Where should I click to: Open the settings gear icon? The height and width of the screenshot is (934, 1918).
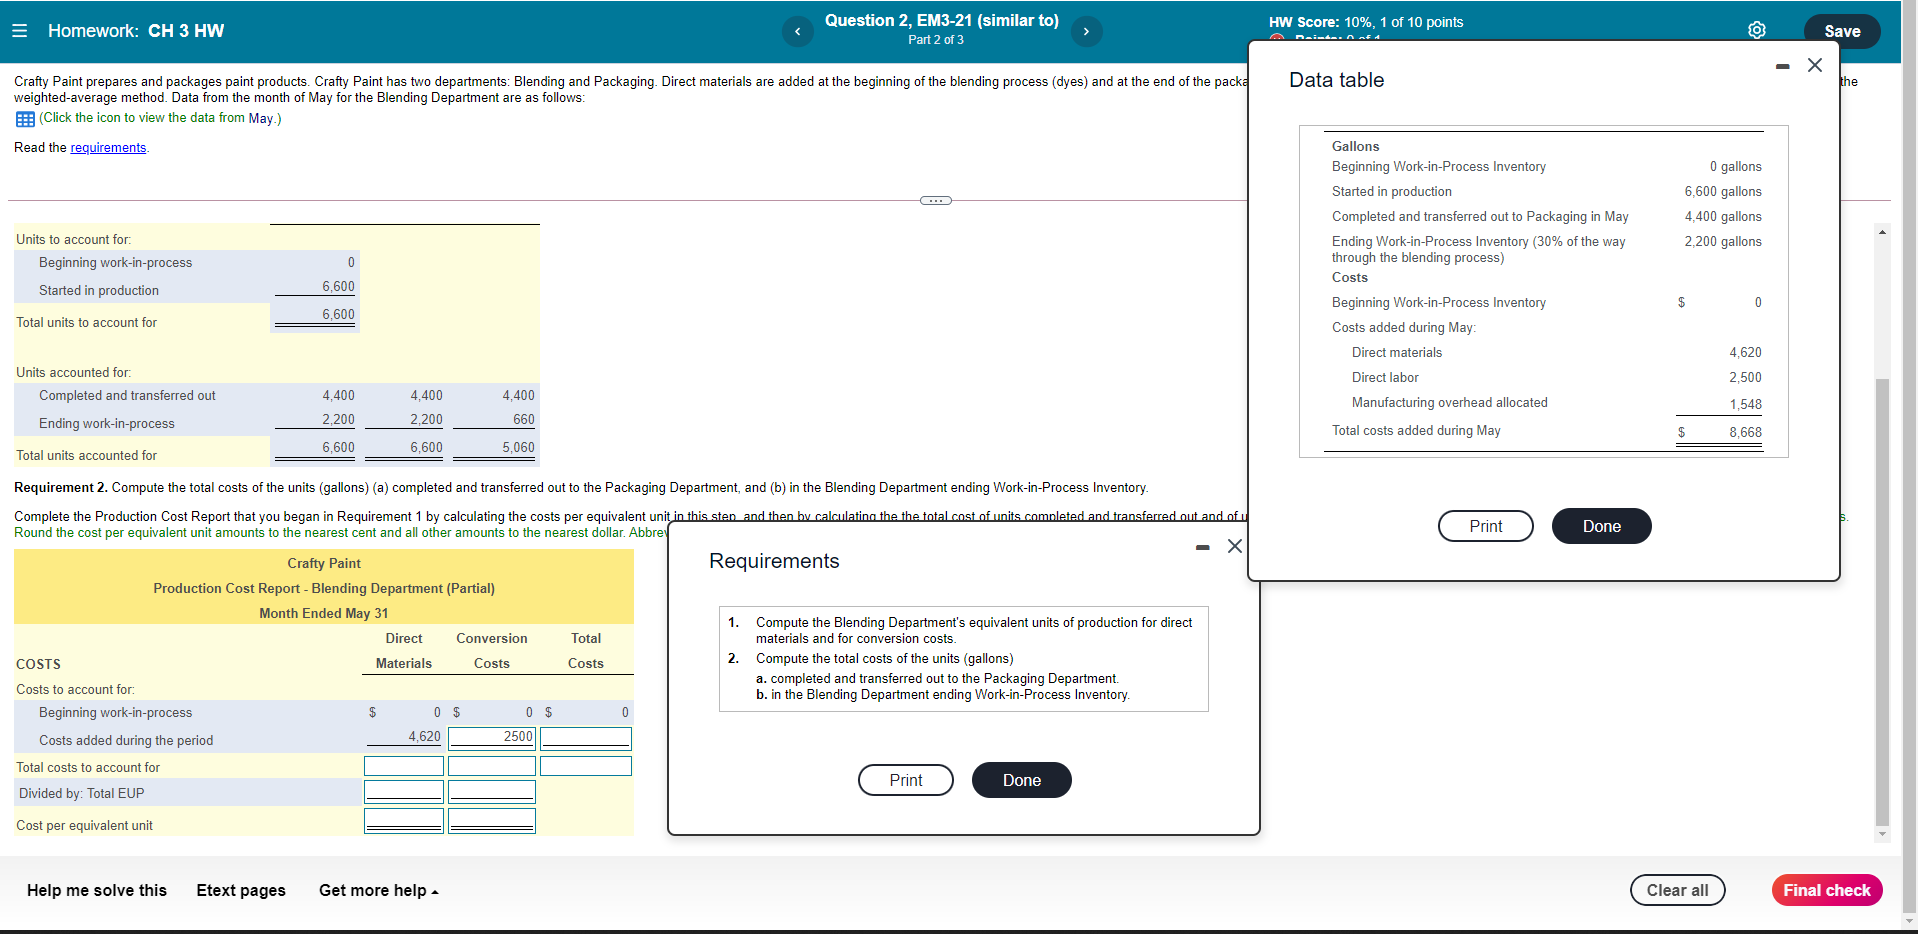pos(1757,30)
